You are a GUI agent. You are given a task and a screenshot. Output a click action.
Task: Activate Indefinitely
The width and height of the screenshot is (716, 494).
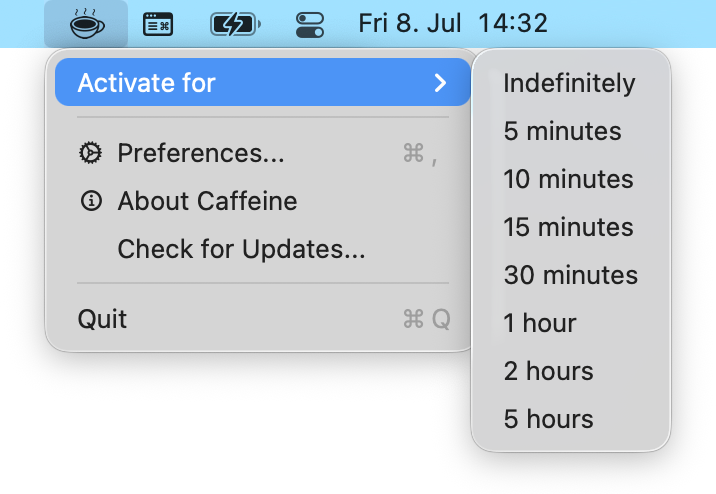pyautogui.click(x=571, y=83)
